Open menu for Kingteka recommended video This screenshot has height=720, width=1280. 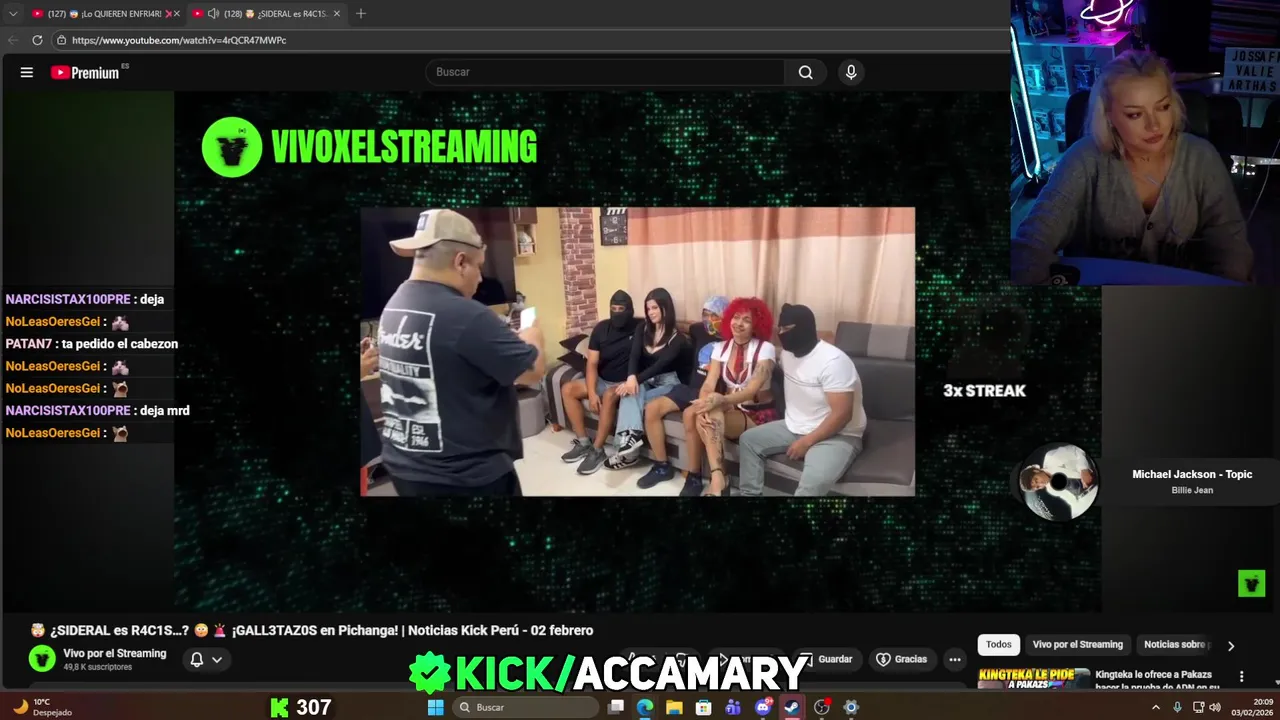coord(1241,676)
